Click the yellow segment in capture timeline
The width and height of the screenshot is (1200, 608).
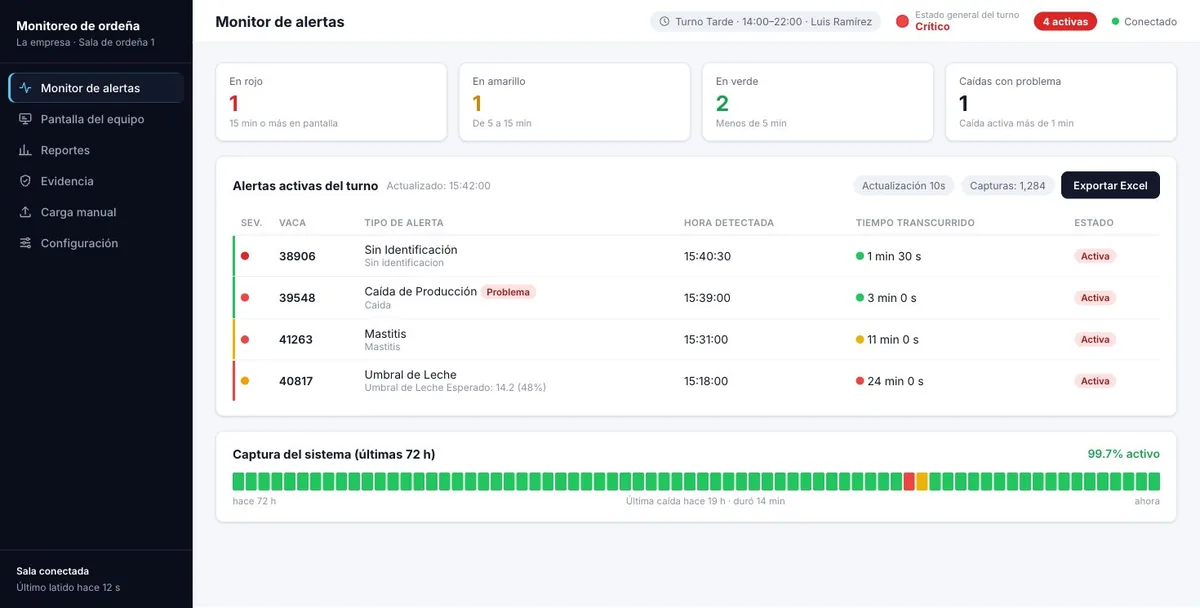(x=922, y=481)
